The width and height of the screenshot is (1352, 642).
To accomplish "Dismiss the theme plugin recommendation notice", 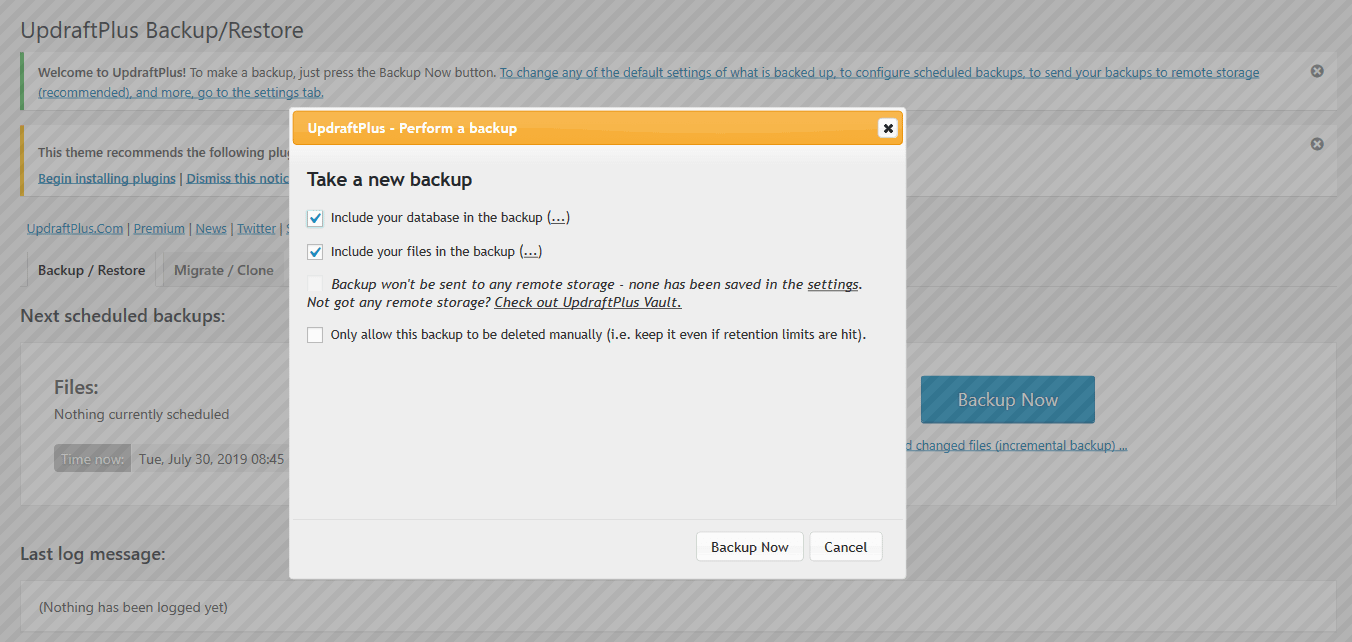I will 1317,144.
